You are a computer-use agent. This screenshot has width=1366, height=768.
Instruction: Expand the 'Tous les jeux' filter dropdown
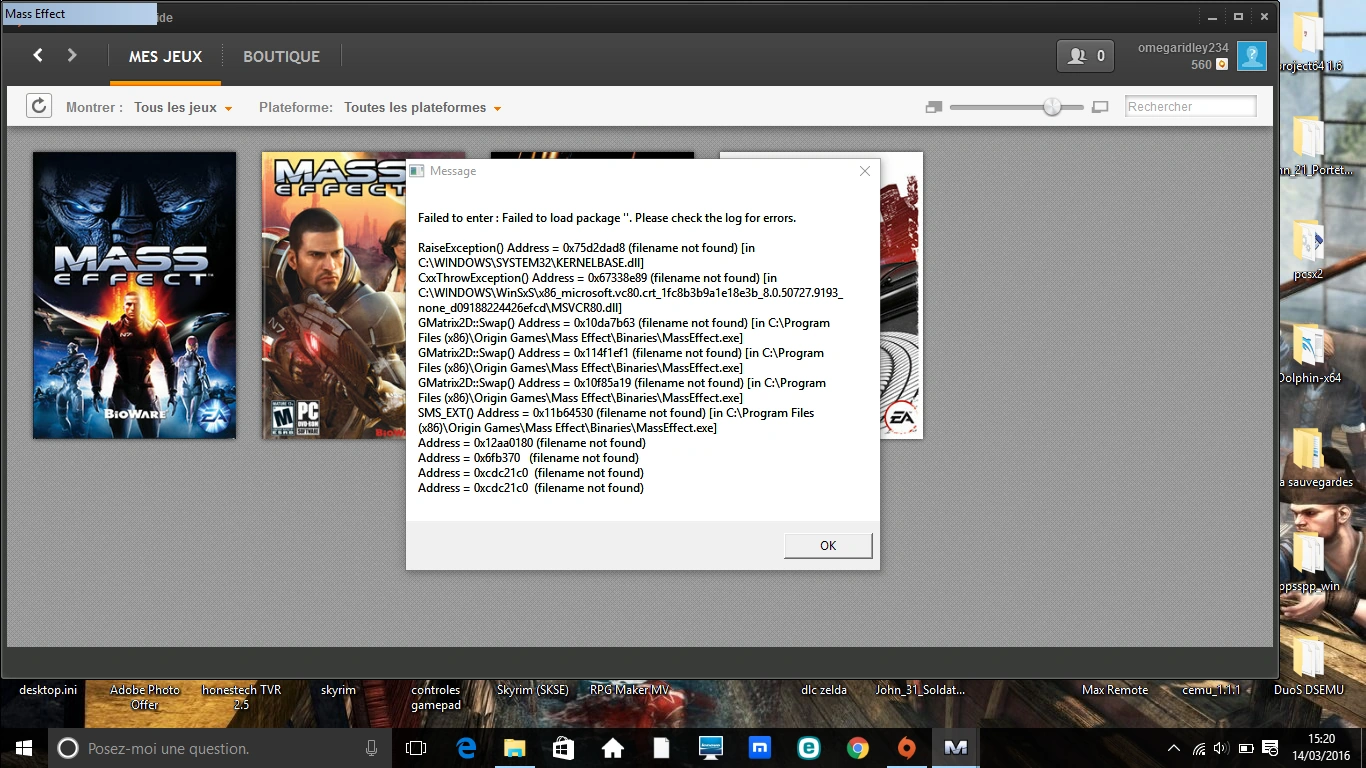point(183,108)
